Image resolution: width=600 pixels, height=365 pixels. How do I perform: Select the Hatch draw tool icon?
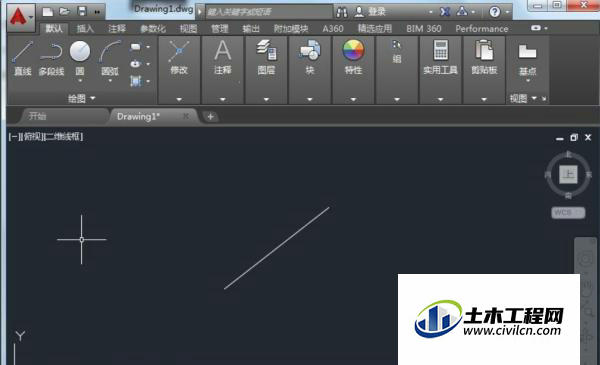135,81
